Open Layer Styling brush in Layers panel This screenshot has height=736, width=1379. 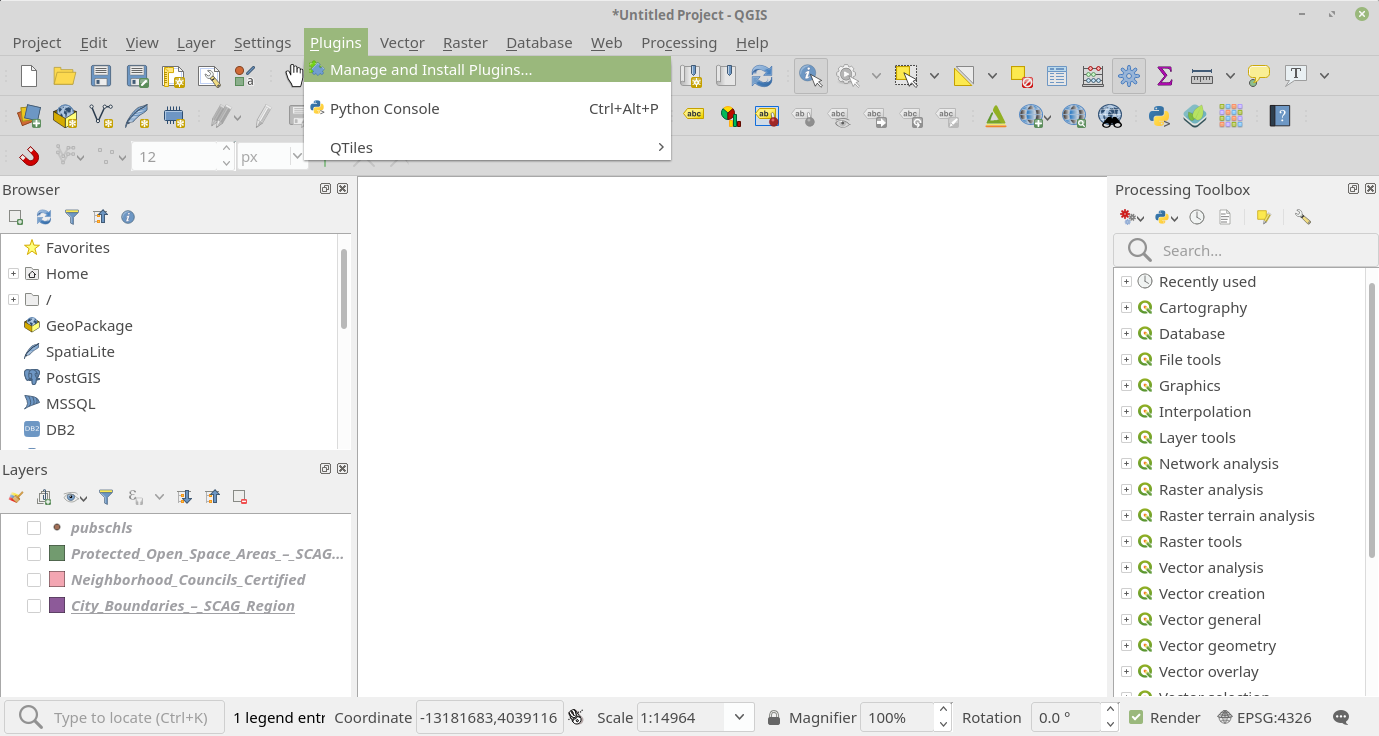16,497
